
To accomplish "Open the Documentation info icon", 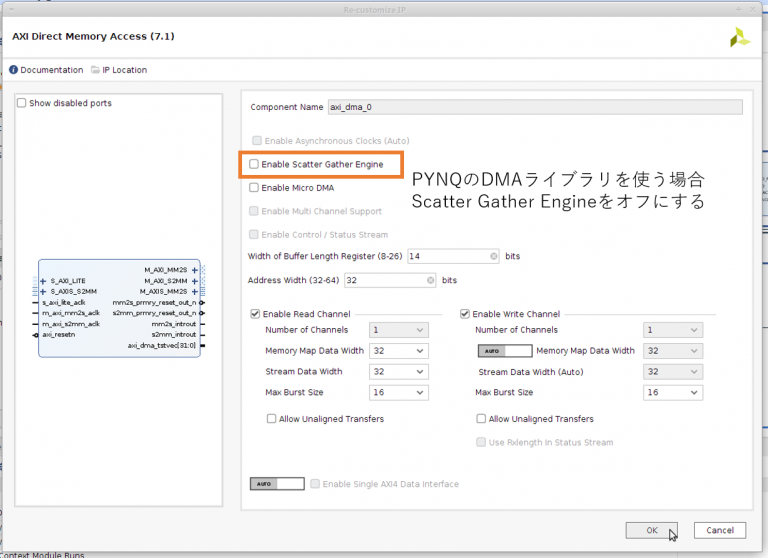I will (14, 70).
